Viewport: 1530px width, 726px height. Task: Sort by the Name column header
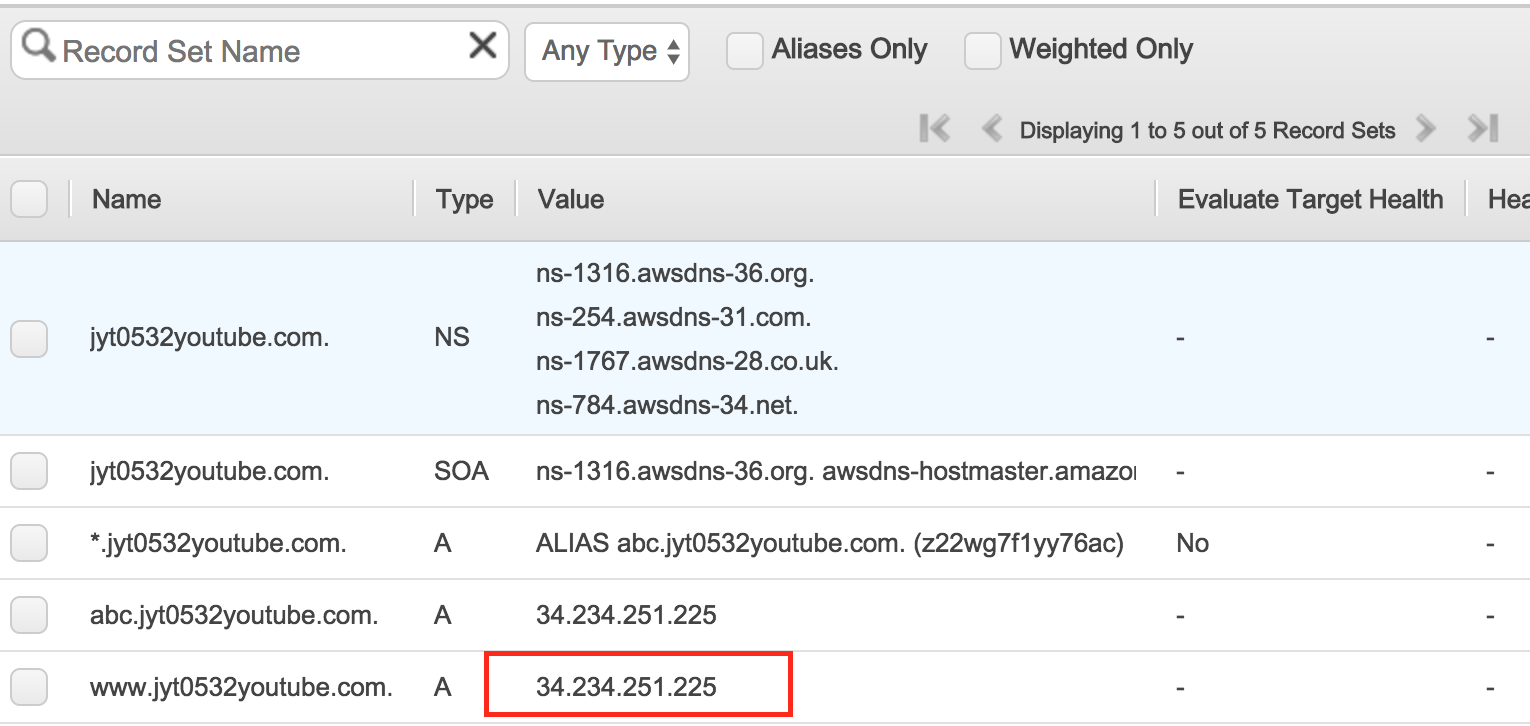127,199
